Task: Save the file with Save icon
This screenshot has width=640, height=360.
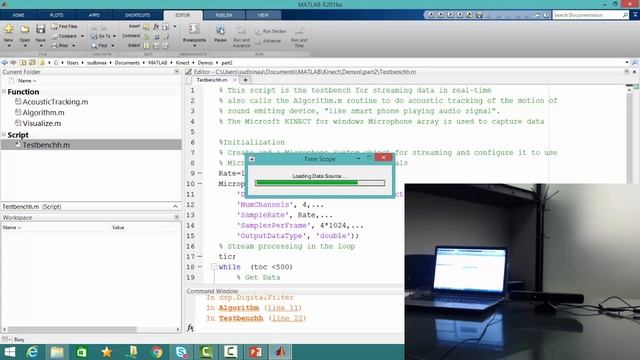Action: 40,29
